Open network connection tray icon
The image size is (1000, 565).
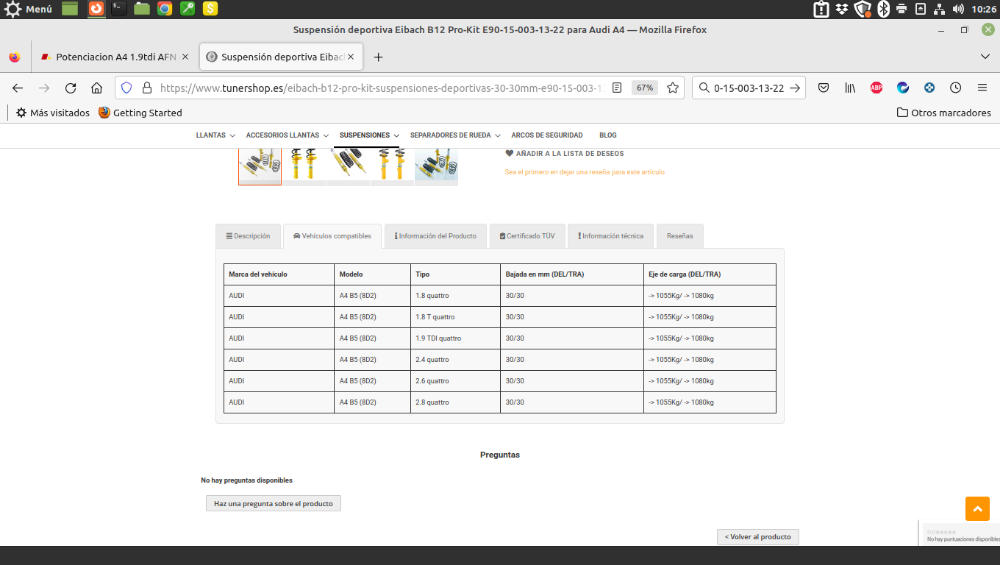[x=939, y=9]
